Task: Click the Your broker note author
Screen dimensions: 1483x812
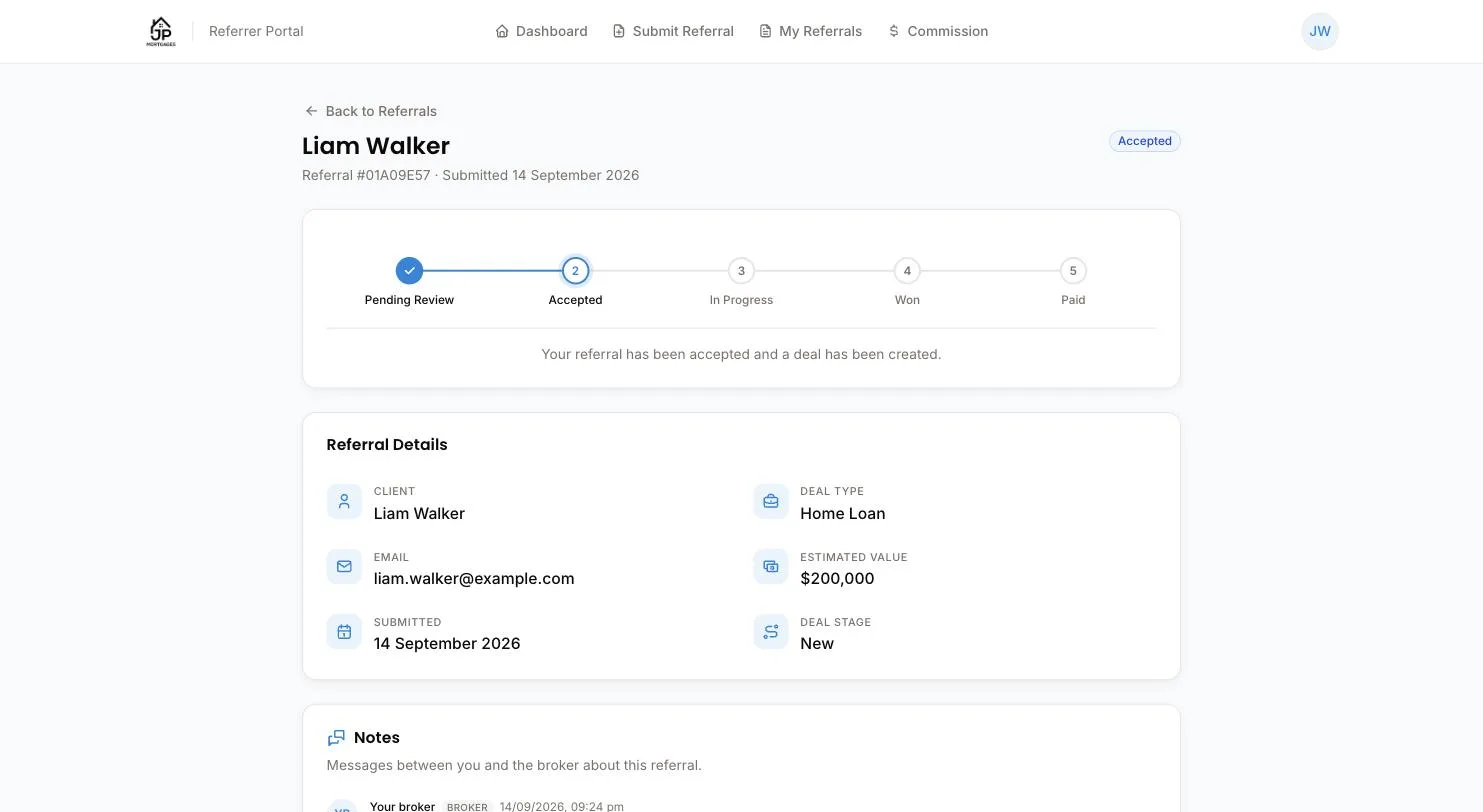Action: [x=402, y=807]
